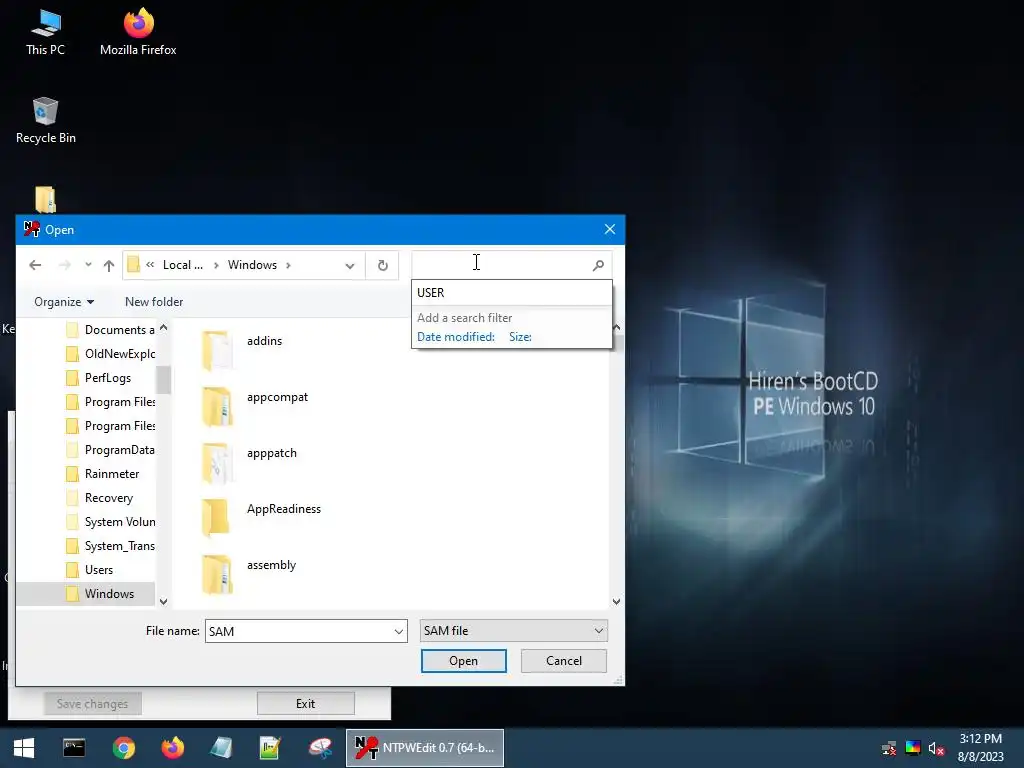This screenshot has width=1024, height=768.
Task: Open Mozilla Firefox desktop shortcut
Action: [138, 33]
